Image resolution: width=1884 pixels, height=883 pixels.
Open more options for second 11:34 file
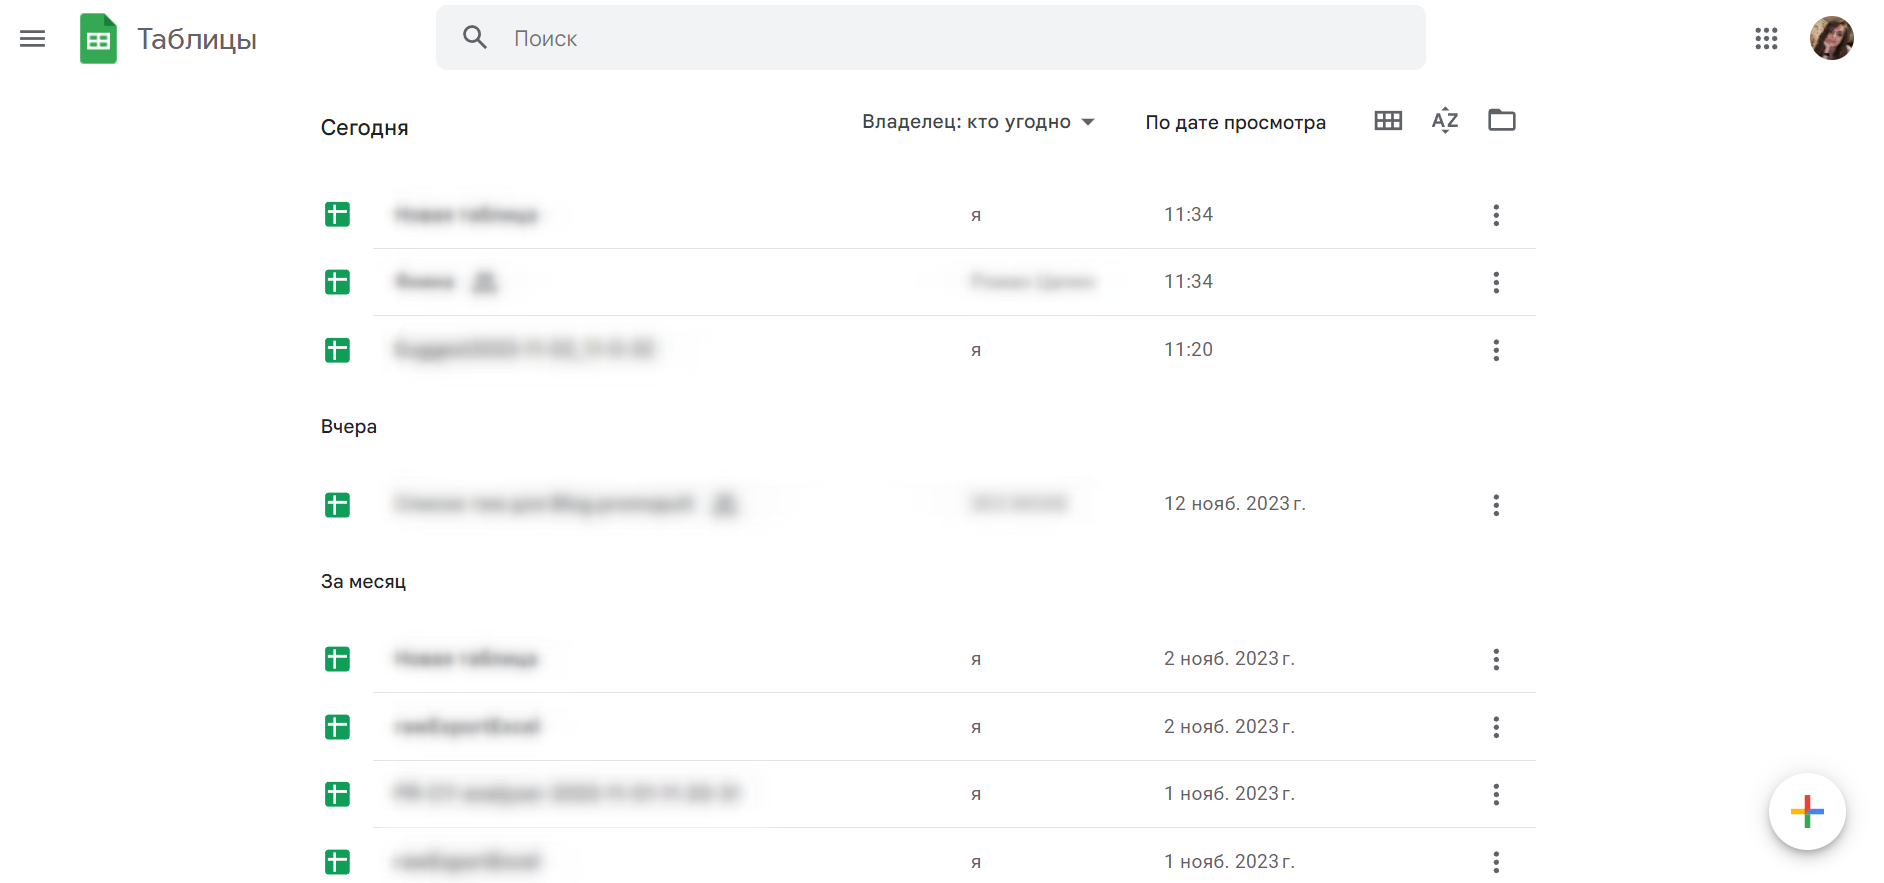(1496, 283)
